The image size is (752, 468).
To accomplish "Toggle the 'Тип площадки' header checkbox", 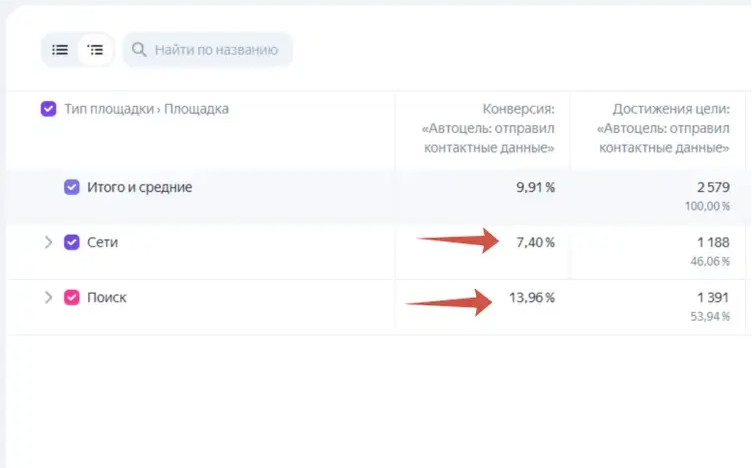I will click(48, 109).
